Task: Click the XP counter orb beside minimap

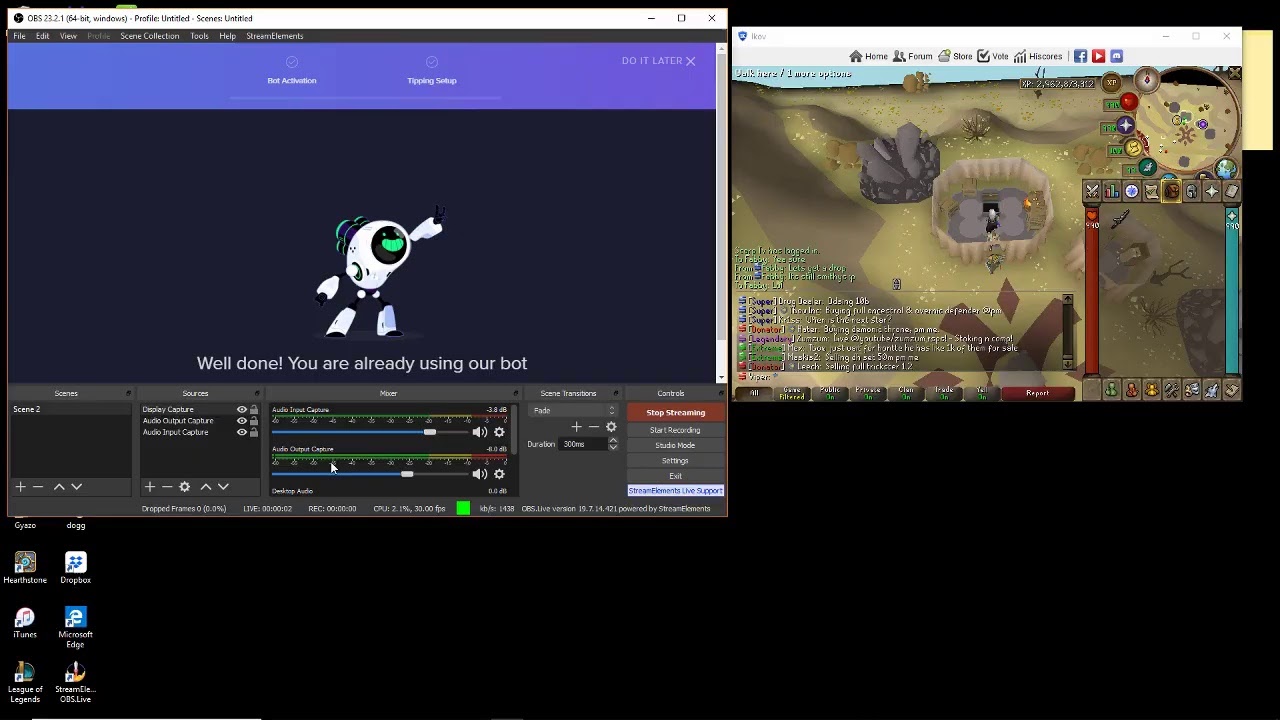Action: 1112,83
